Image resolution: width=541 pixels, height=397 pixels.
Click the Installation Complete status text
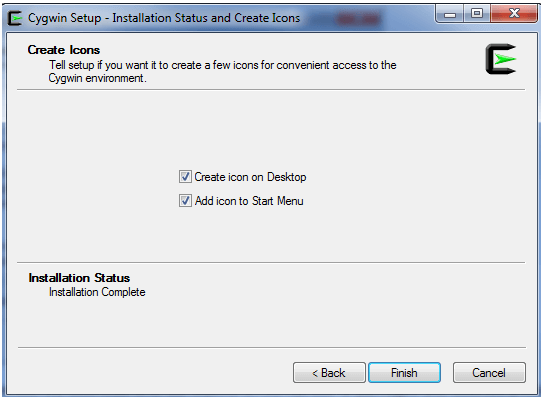point(97,292)
